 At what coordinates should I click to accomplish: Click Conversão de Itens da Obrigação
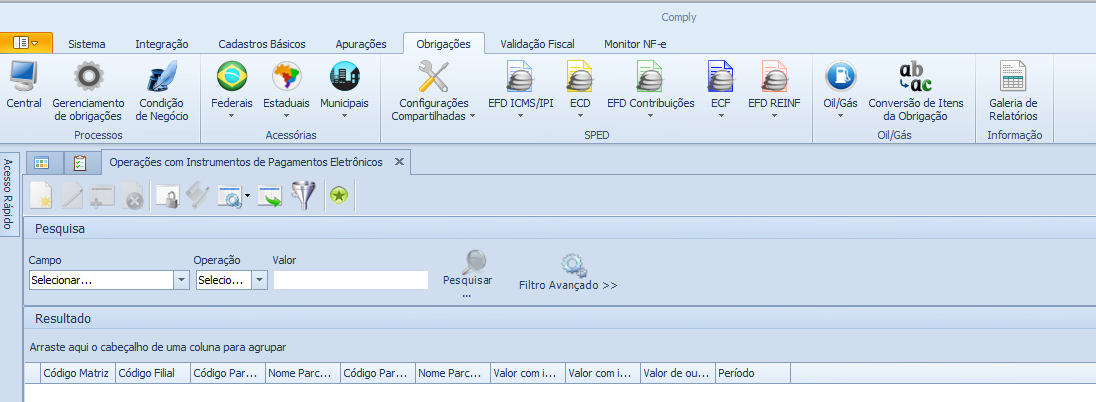click(917, 78)
